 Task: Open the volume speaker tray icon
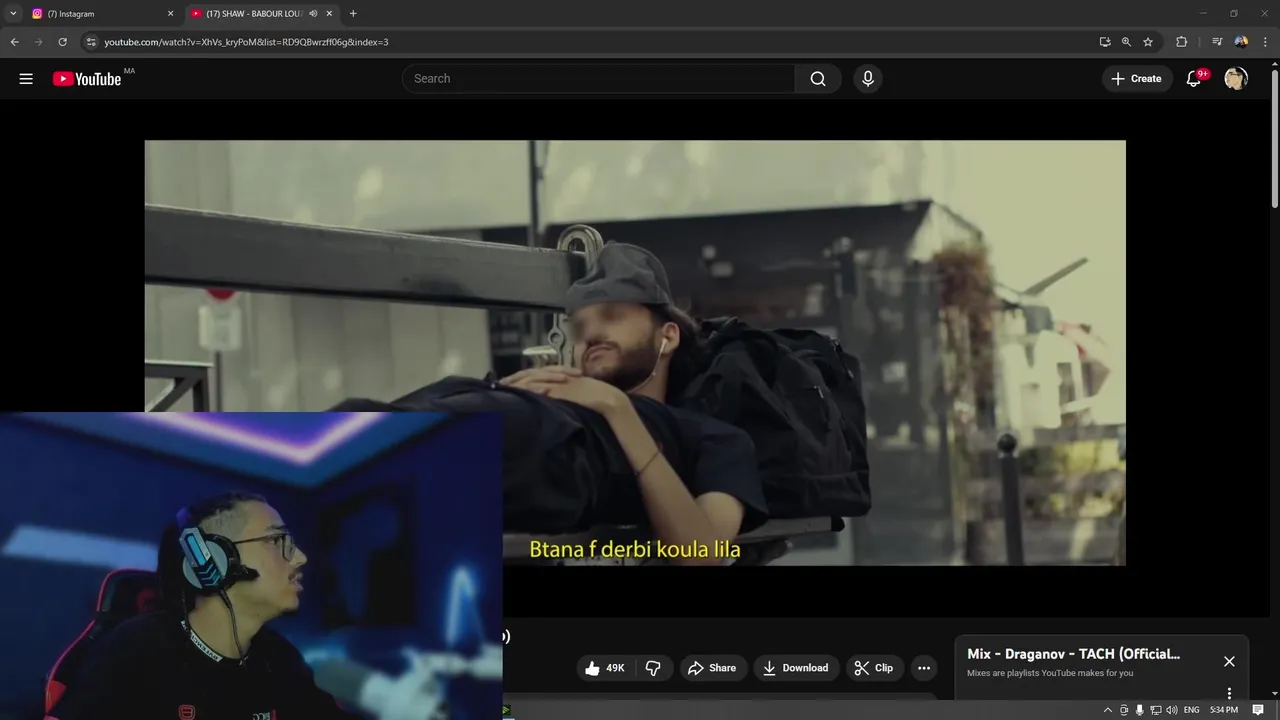pos(1172,710)
